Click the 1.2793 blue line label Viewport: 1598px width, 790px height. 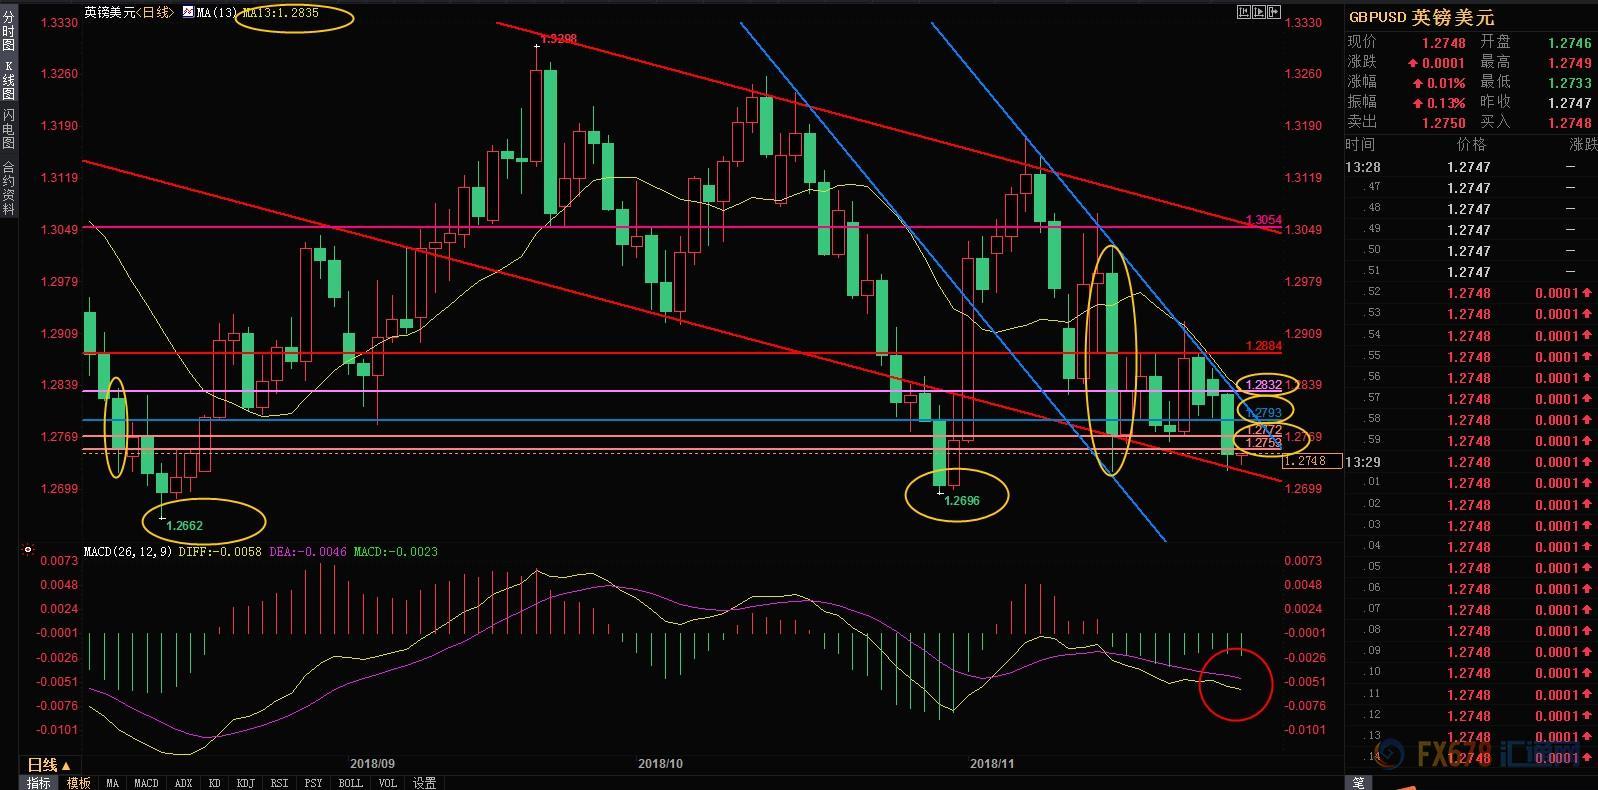pyautogui.click(x=1263, y=412)
